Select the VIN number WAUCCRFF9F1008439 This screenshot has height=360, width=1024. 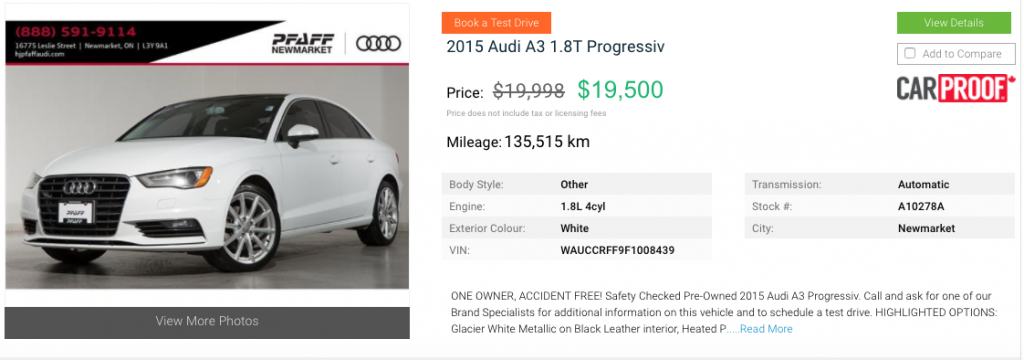(617, 250)
